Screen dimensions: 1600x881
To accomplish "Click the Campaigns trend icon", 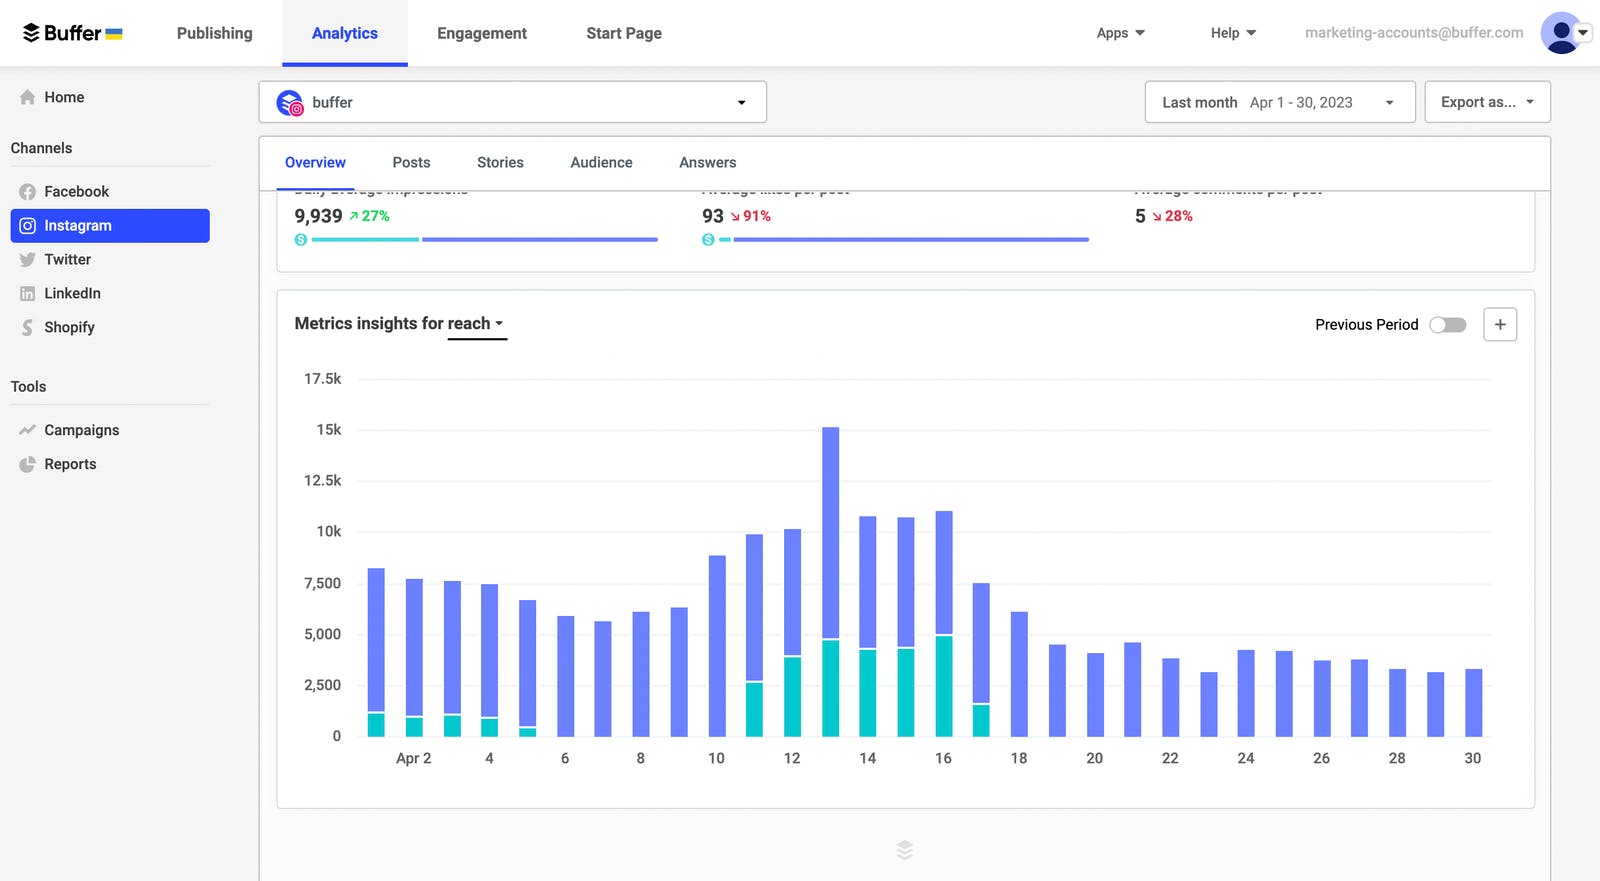I will coord(27,430).
